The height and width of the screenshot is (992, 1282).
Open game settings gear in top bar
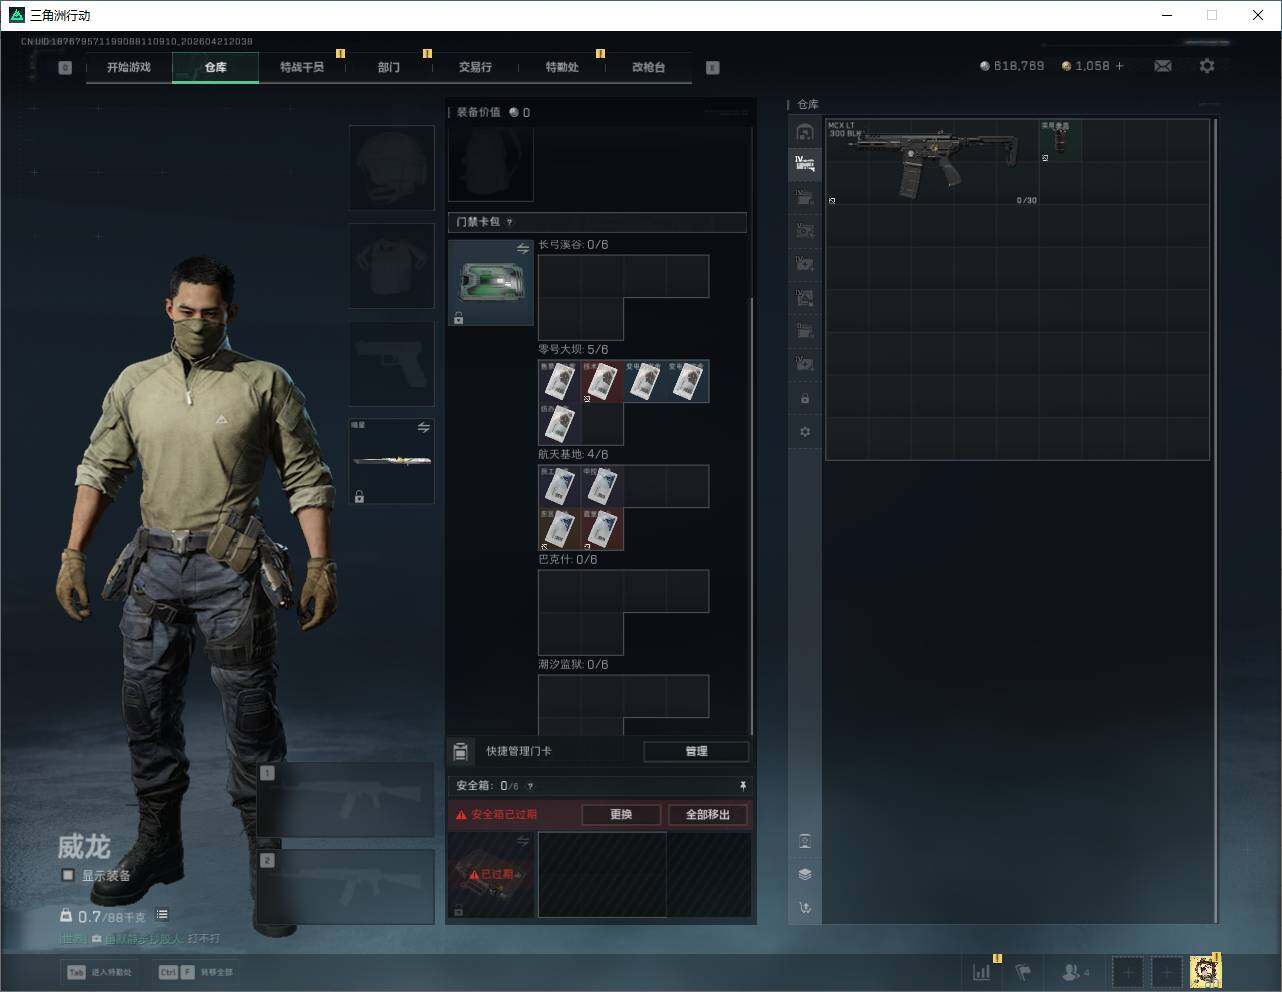1207,66
